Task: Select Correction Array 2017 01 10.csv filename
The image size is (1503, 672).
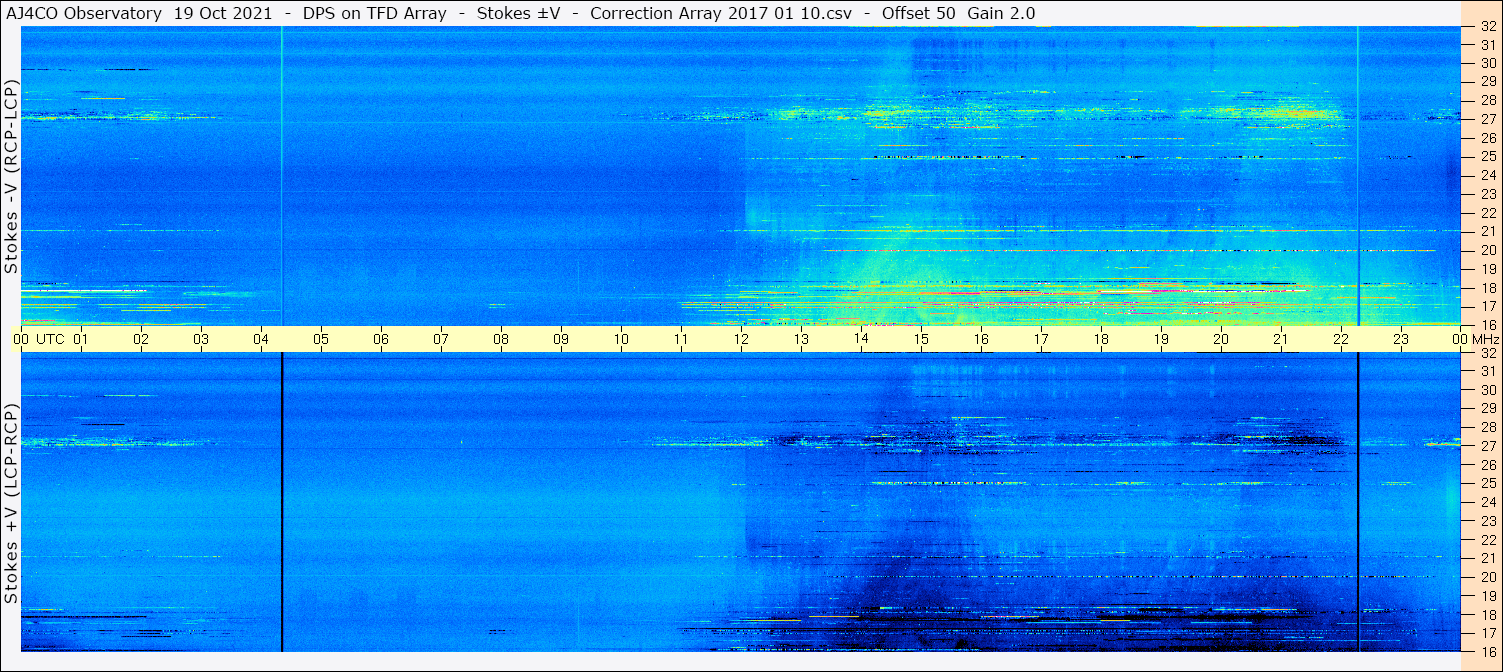Action: pos(721,13)
